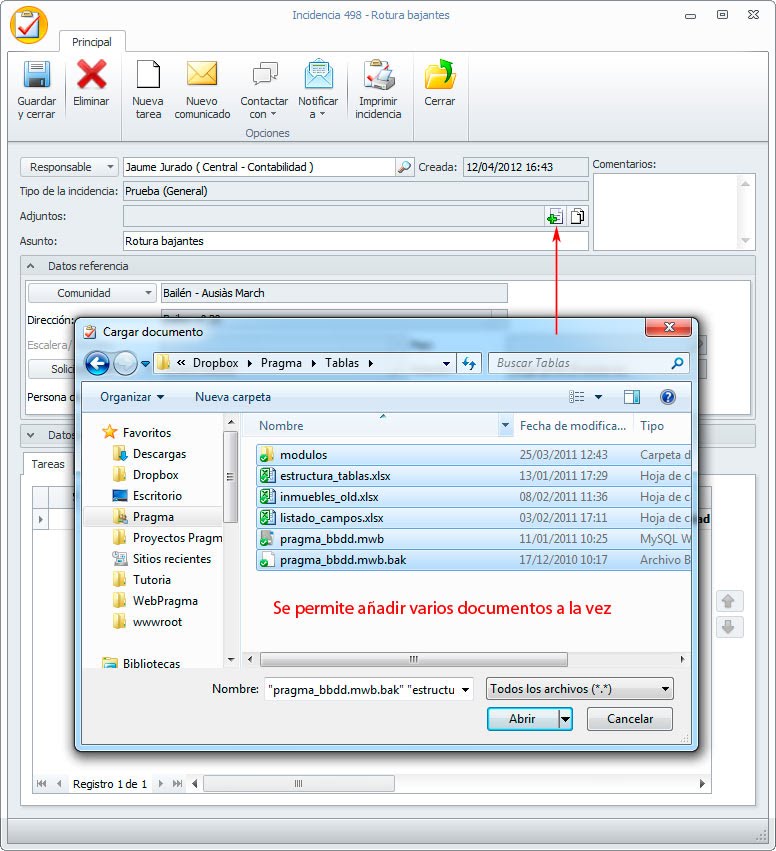Open the recent locations arrow beside navigation buttons

coord(145,364)
